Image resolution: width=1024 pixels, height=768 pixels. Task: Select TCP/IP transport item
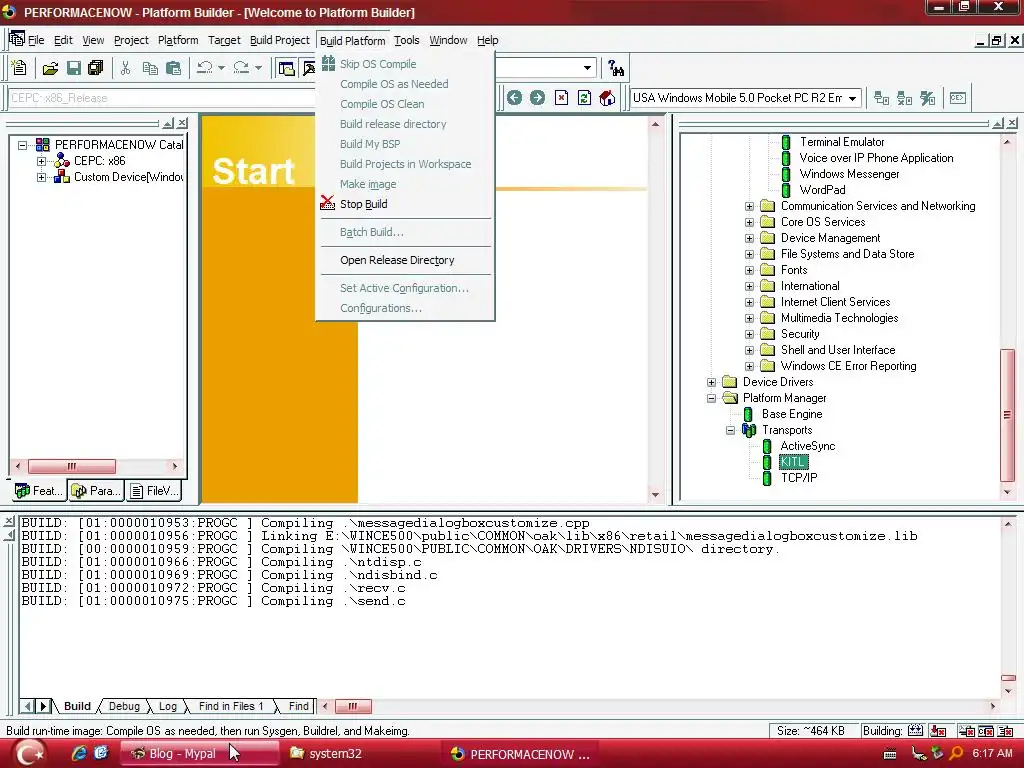[799, 478]
